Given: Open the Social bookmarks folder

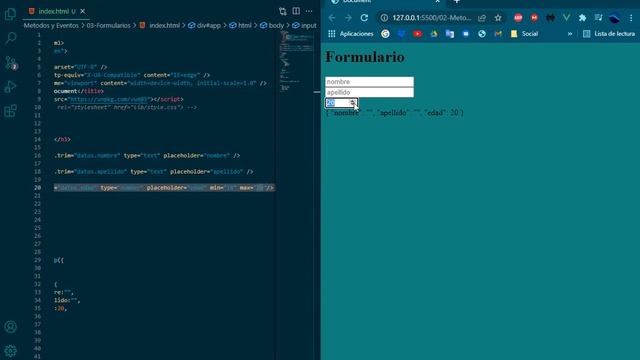Looking at the screenshot, I should coord(524,34).
